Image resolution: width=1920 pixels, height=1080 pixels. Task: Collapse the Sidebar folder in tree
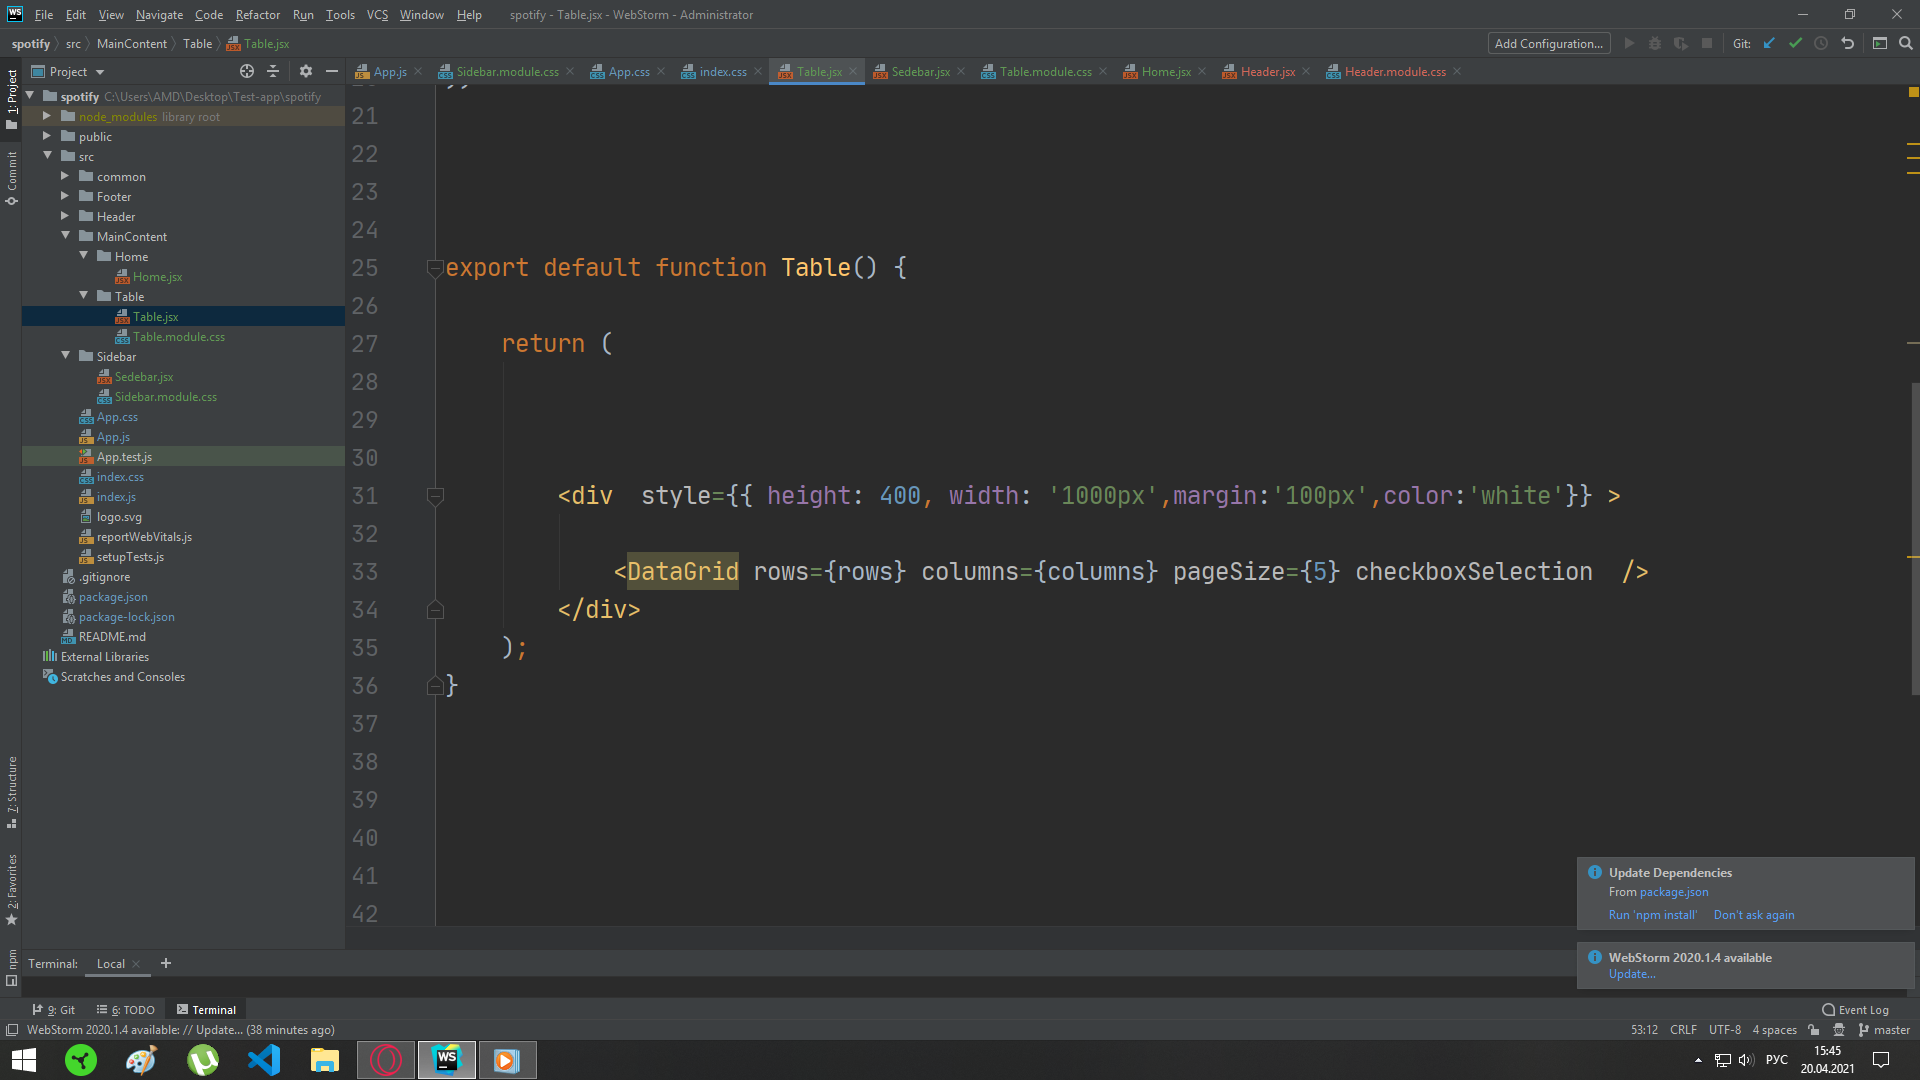coord(66,356)
